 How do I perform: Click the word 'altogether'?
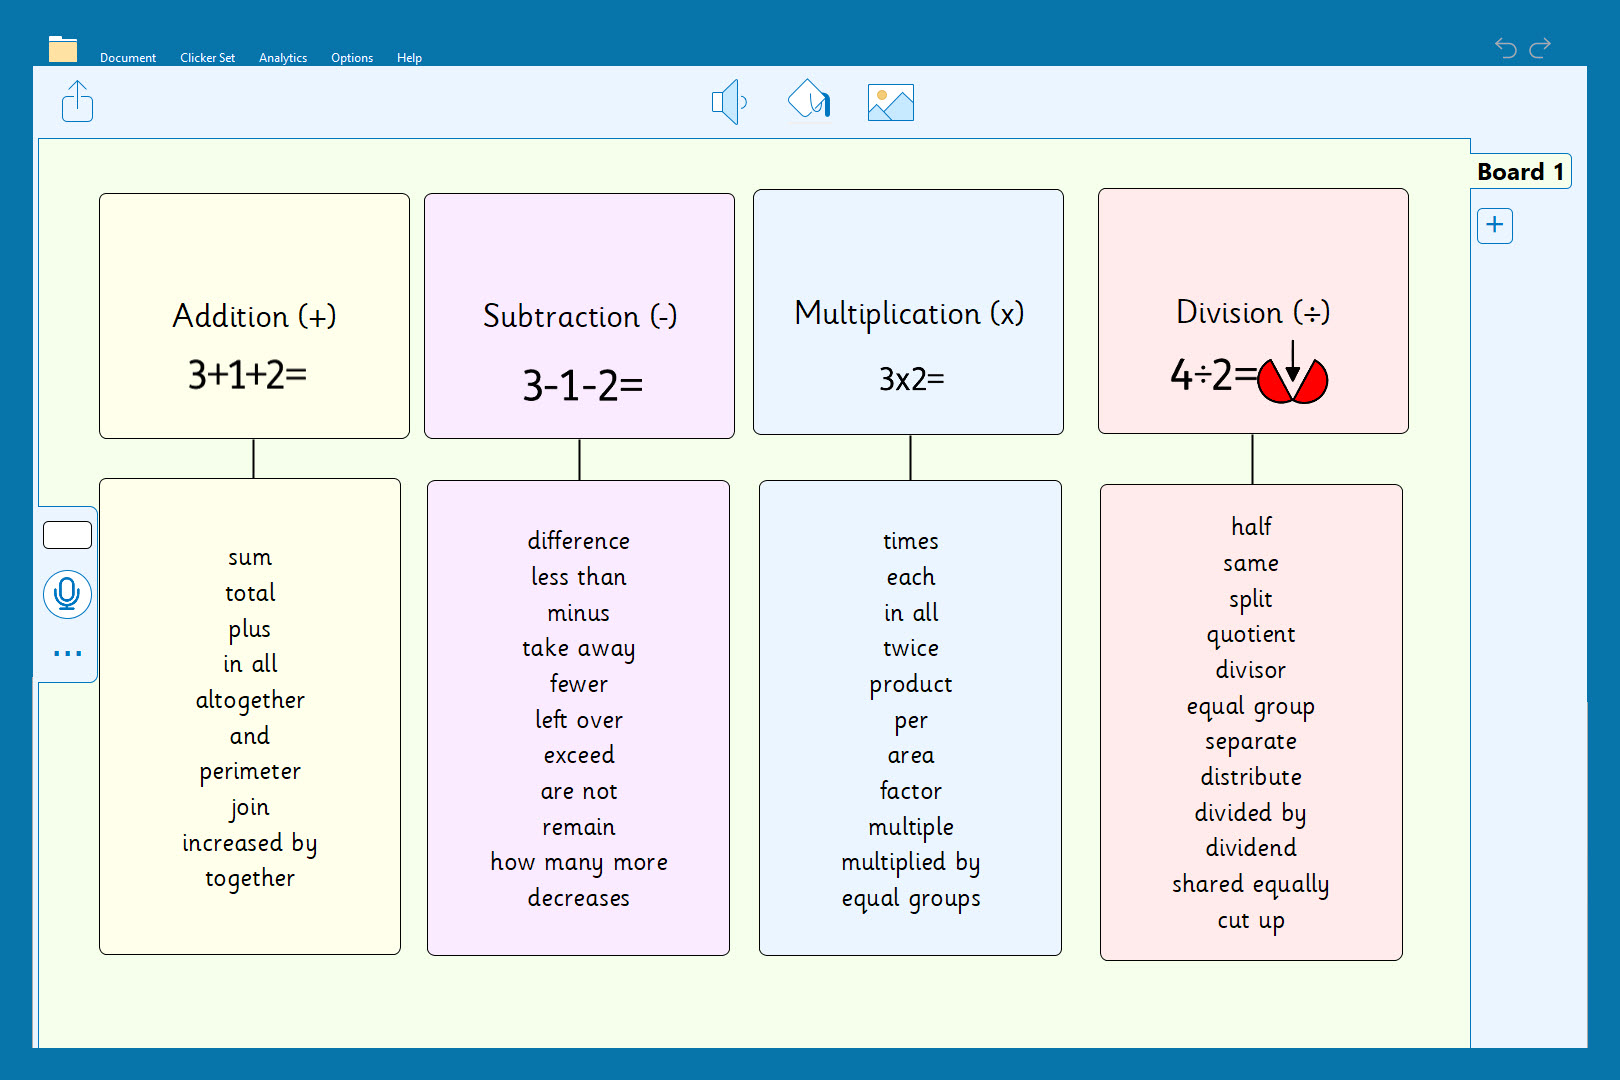click(250, 700)
